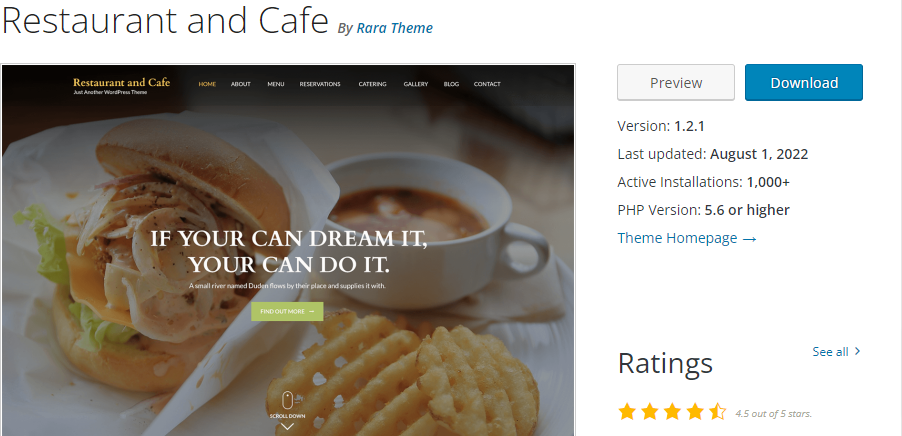Open See all ratings link
The image size is (902, 436).
(x=836, y=351)
